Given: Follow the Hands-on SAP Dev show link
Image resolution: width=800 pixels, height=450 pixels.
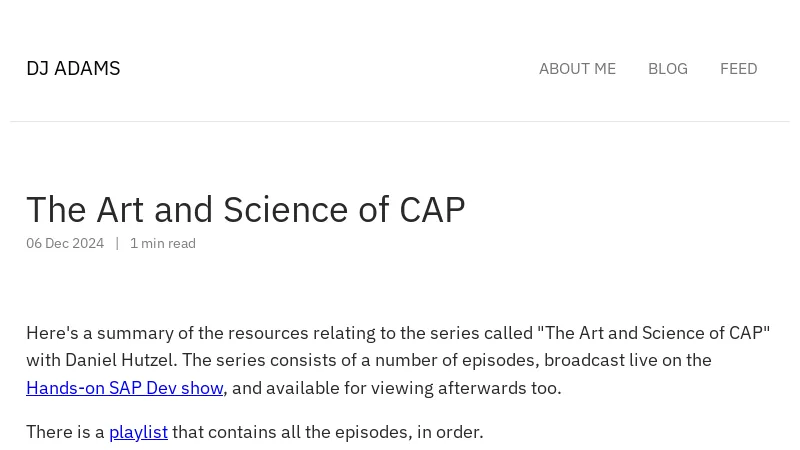Looking at the screenshot, I should (124, 388).
